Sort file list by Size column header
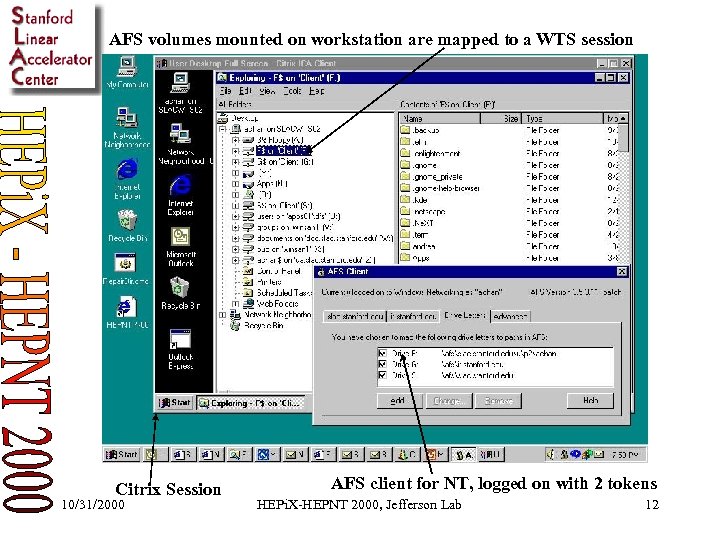720x540 pixels. coord(501,118)
